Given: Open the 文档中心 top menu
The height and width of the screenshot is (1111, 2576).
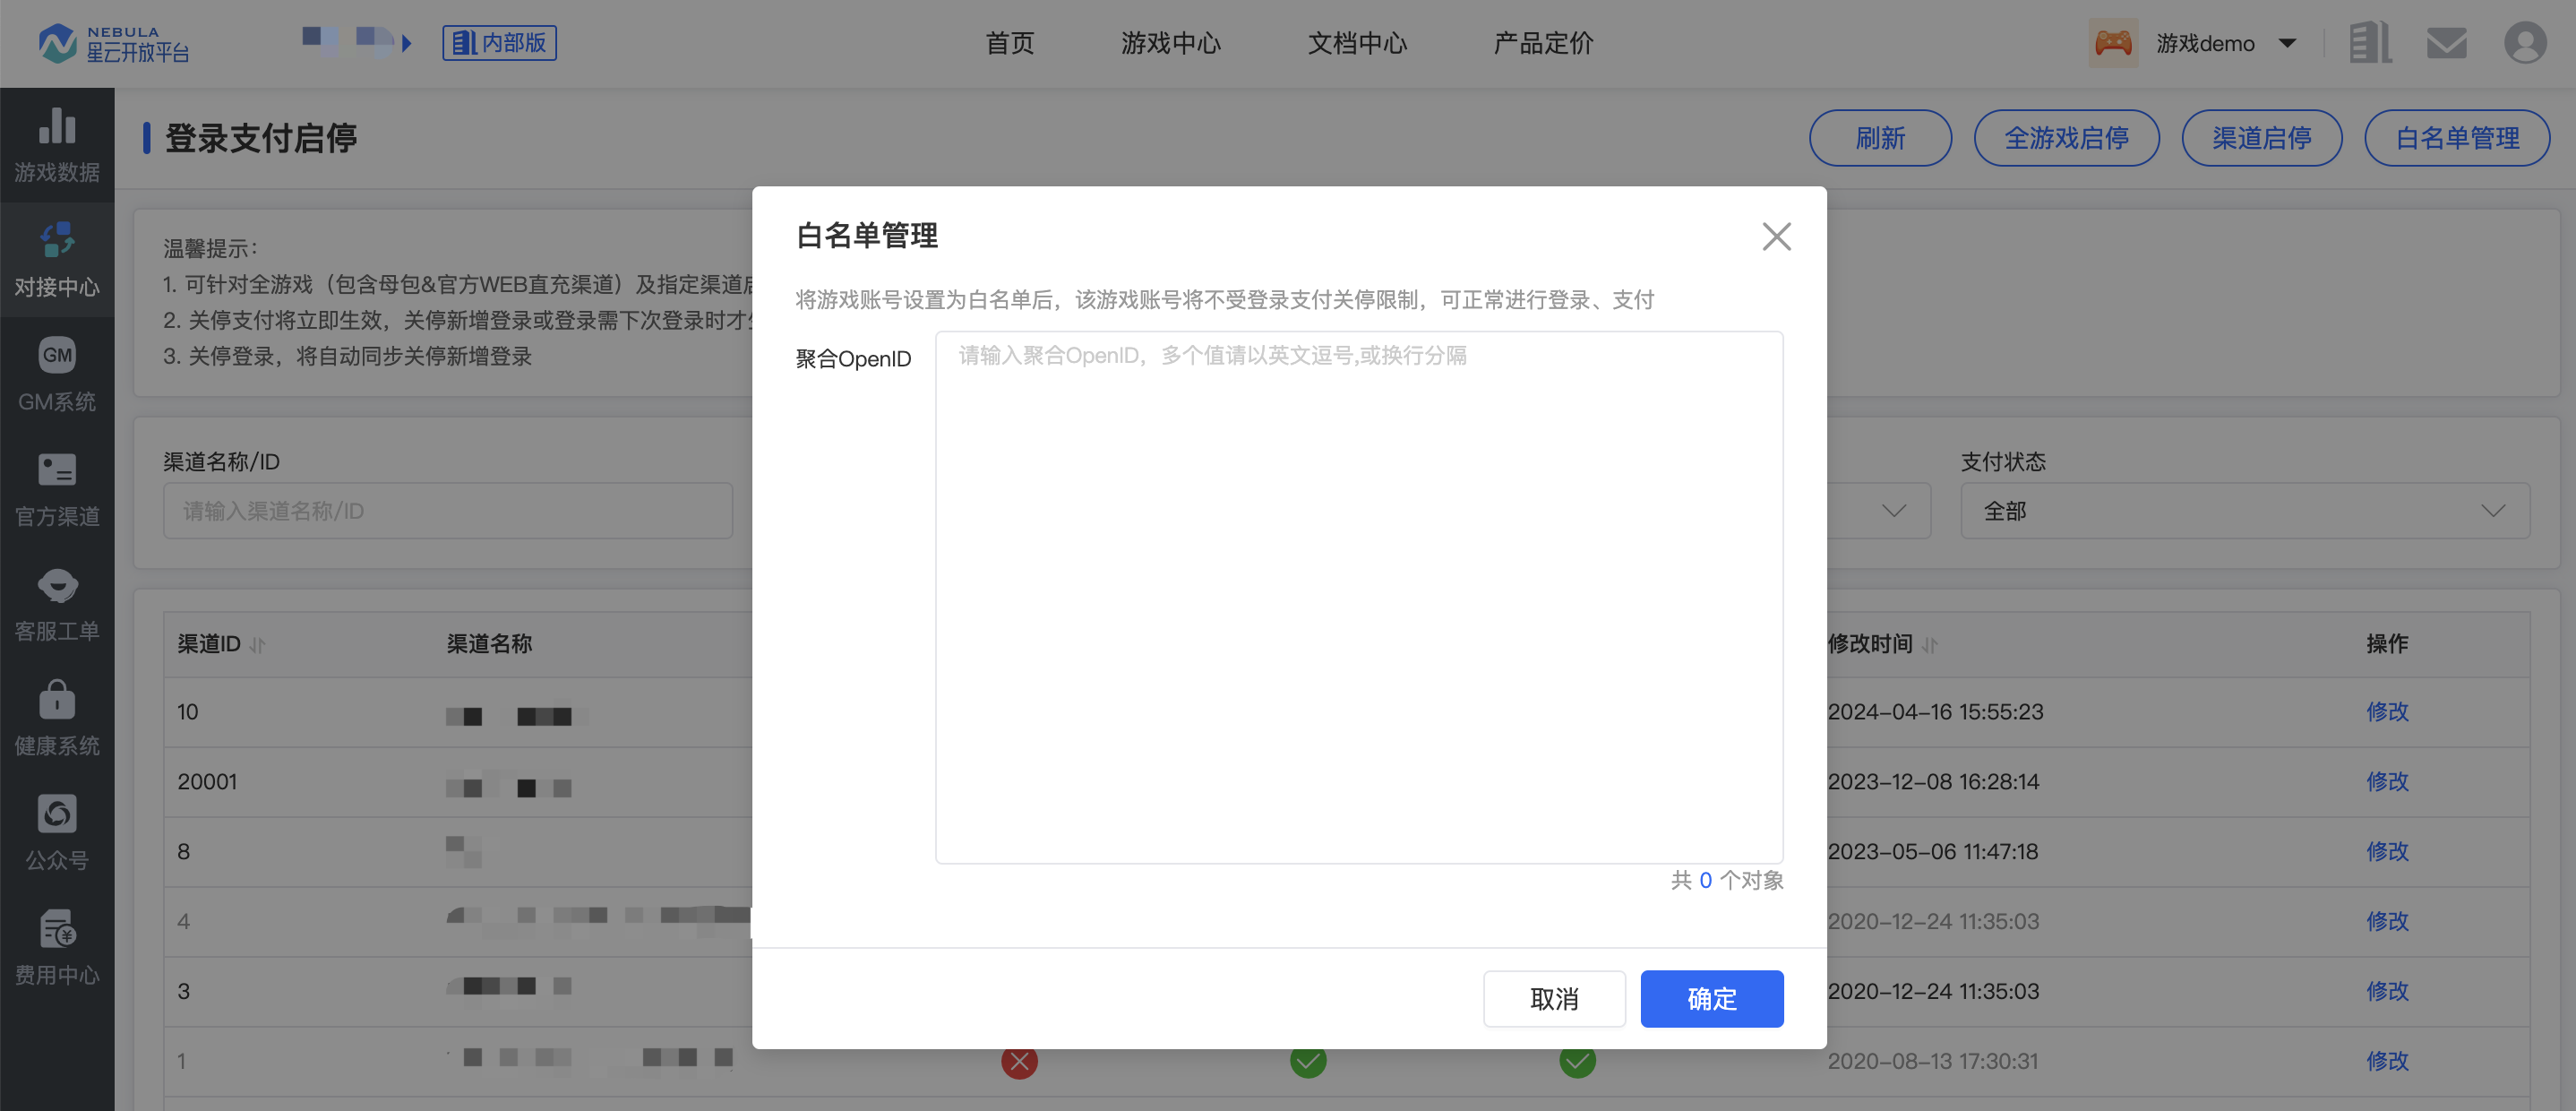Looking at the screenshot, I should (x=1357, y=43).
